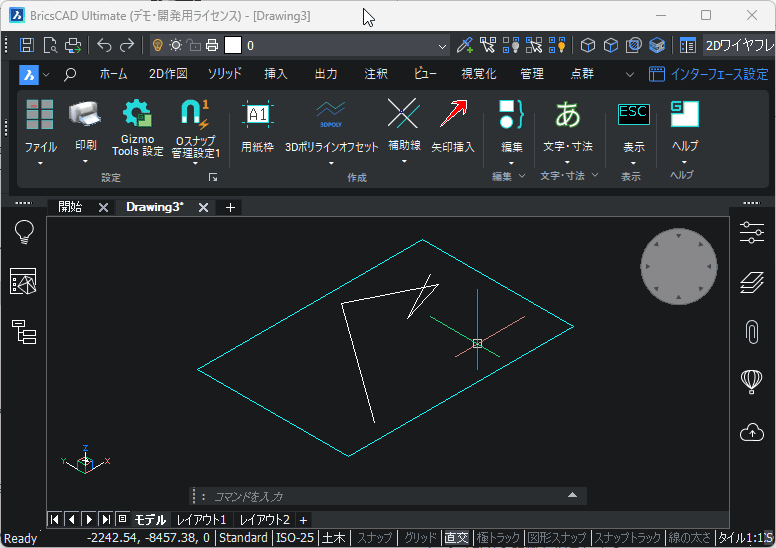Enable グリッド grid display in status bar

[x=420, y=538]
